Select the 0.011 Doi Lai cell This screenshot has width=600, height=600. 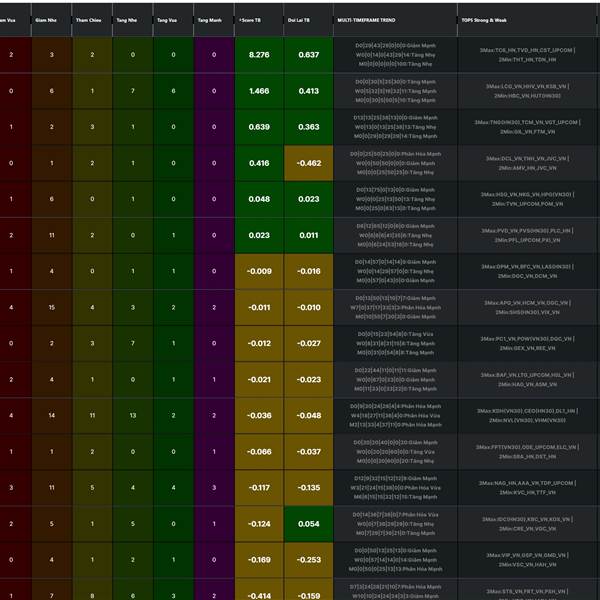point(308,235)
